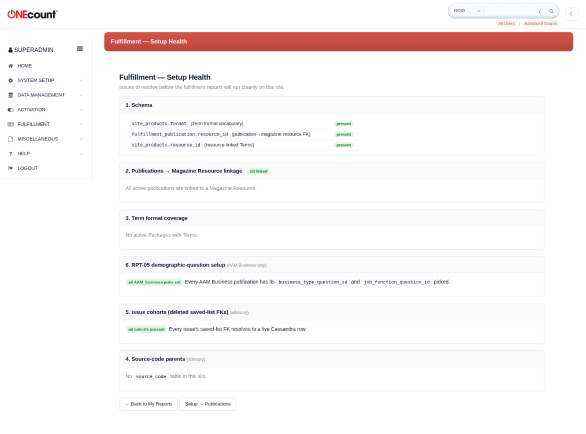Open the All Users link

click(506, 23)
